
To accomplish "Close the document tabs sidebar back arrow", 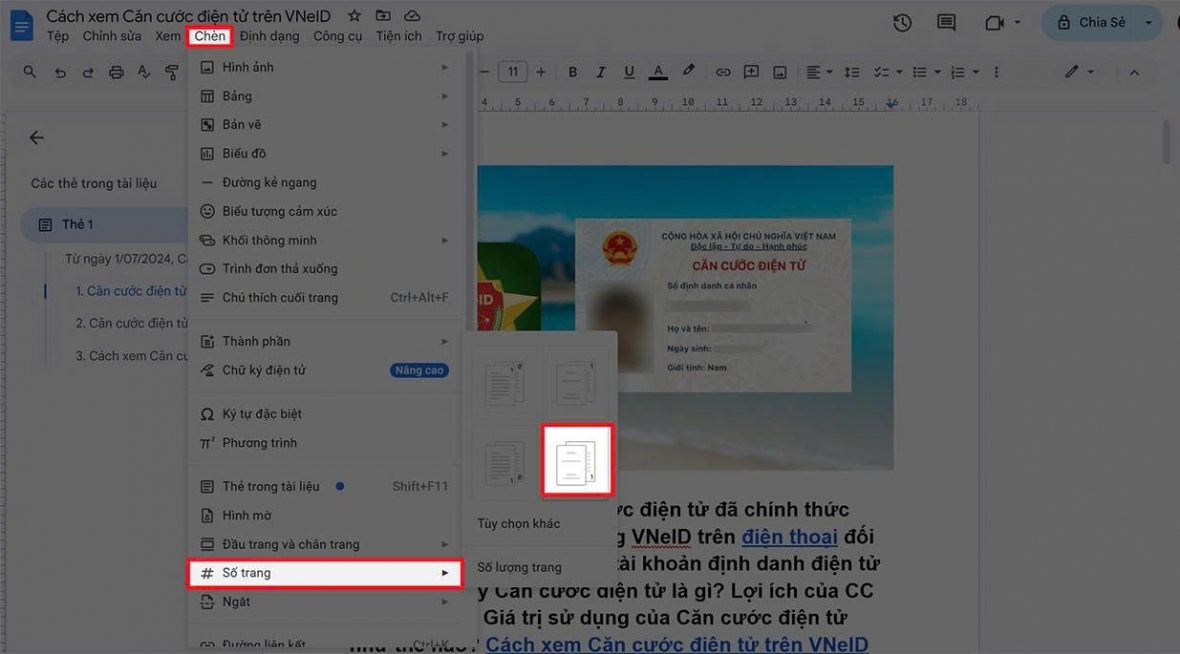I will pos(36,138).
